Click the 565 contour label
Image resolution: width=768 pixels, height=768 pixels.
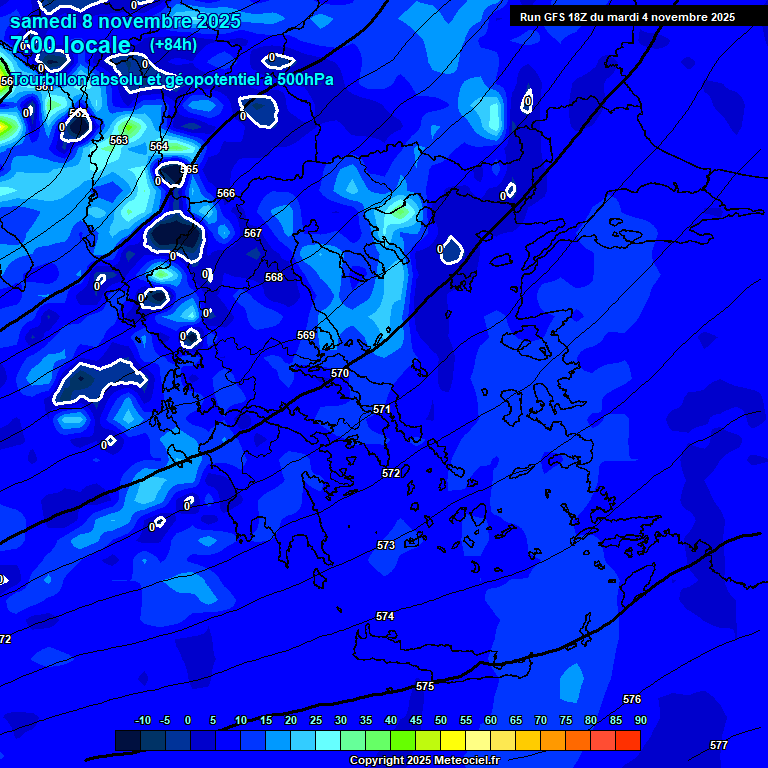(x=189, y=169)
